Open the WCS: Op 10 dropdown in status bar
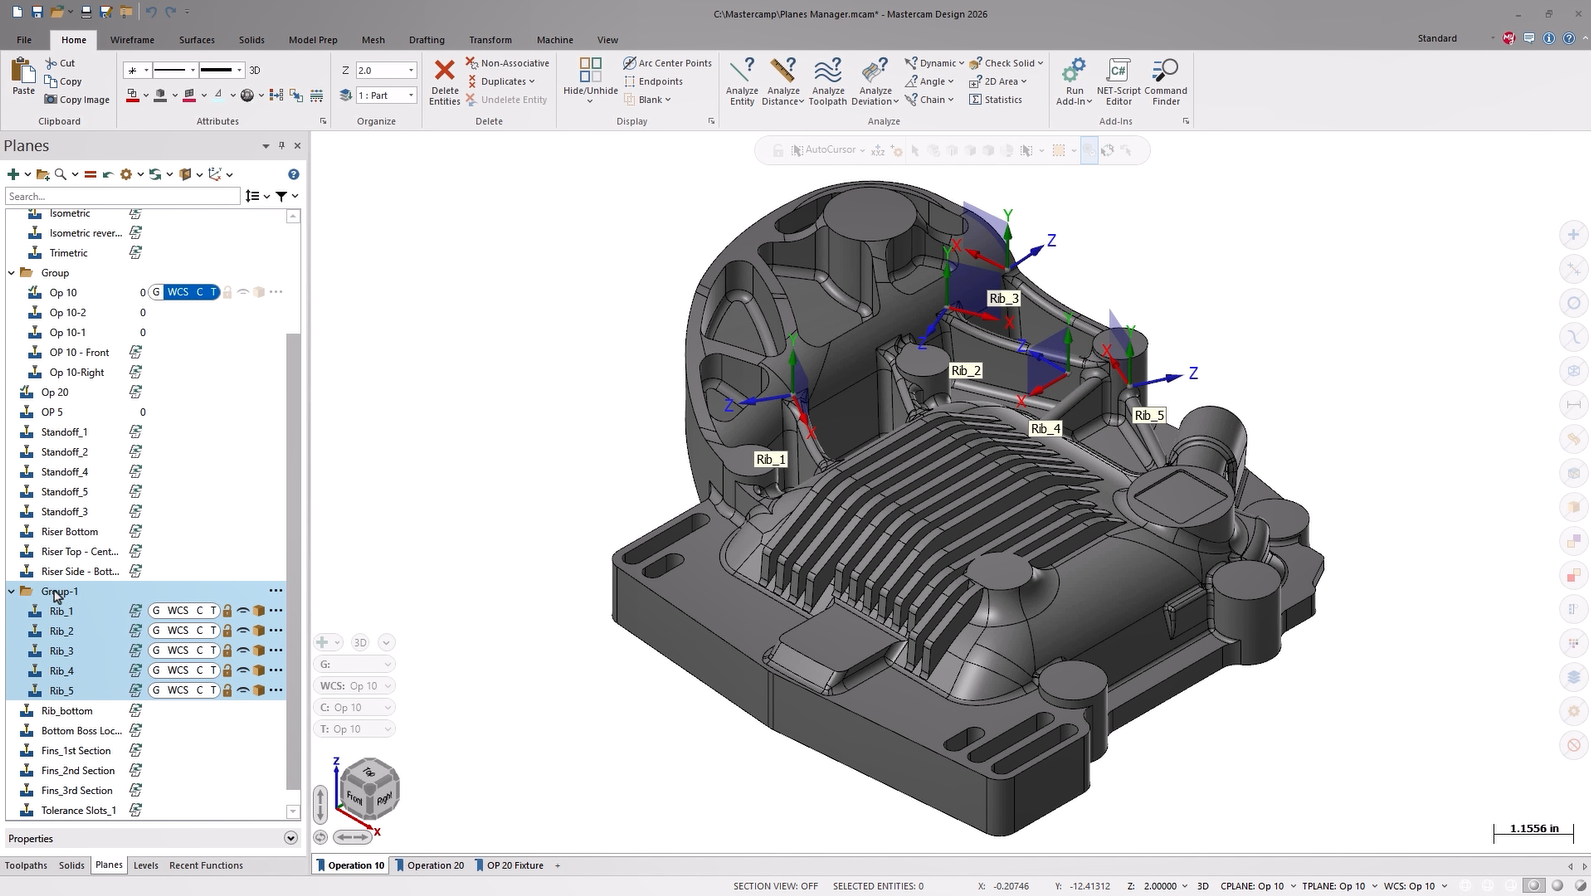 coord(1415,886)
